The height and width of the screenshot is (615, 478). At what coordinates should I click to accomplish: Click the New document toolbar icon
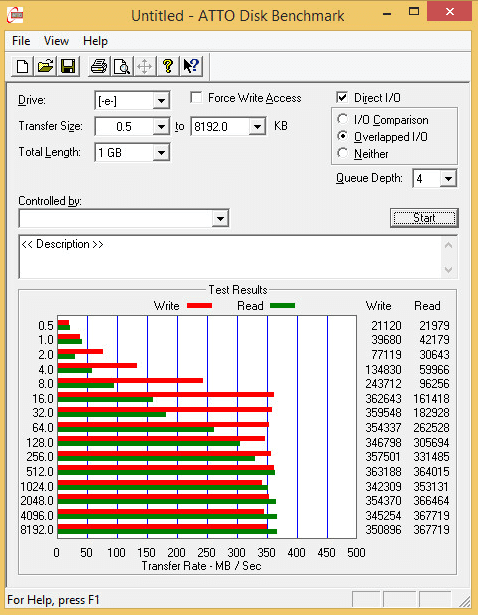click(22, 66)
